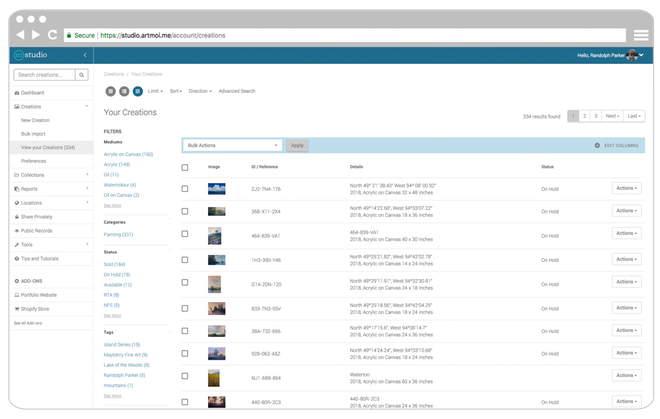Click the Tips and Tutorials icon
This screenshot has width=660, height=419.
pos(16,258)
